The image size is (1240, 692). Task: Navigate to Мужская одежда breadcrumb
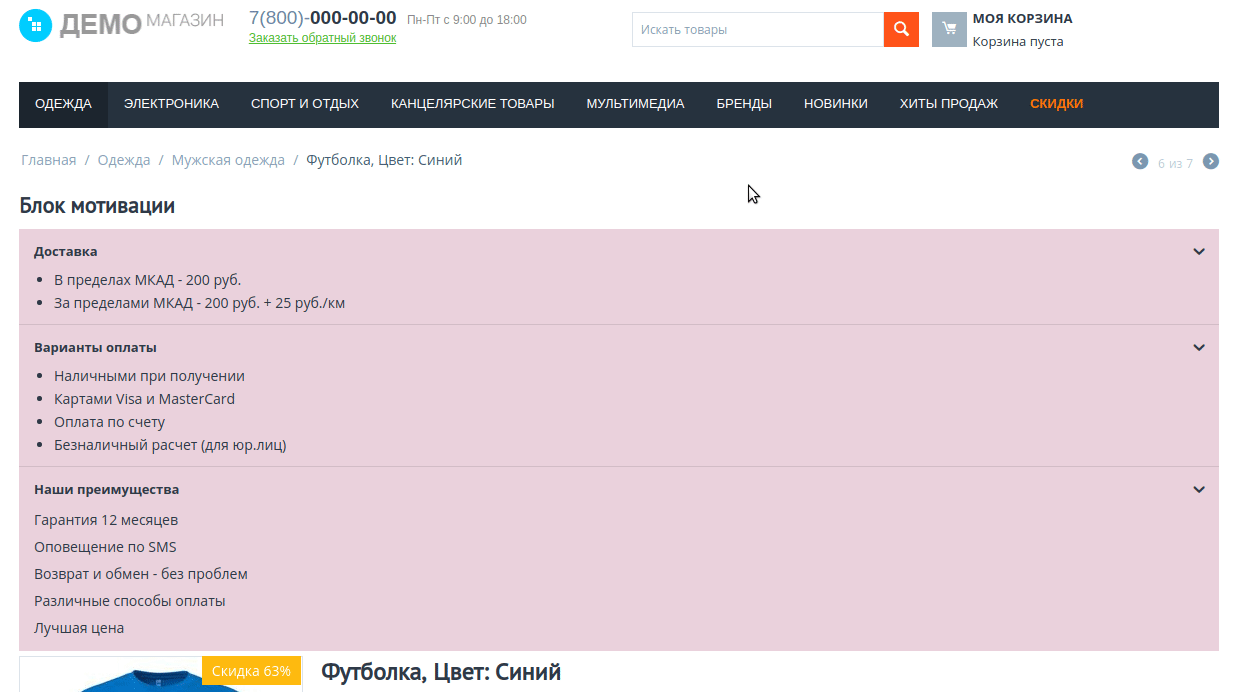point(228,159)
